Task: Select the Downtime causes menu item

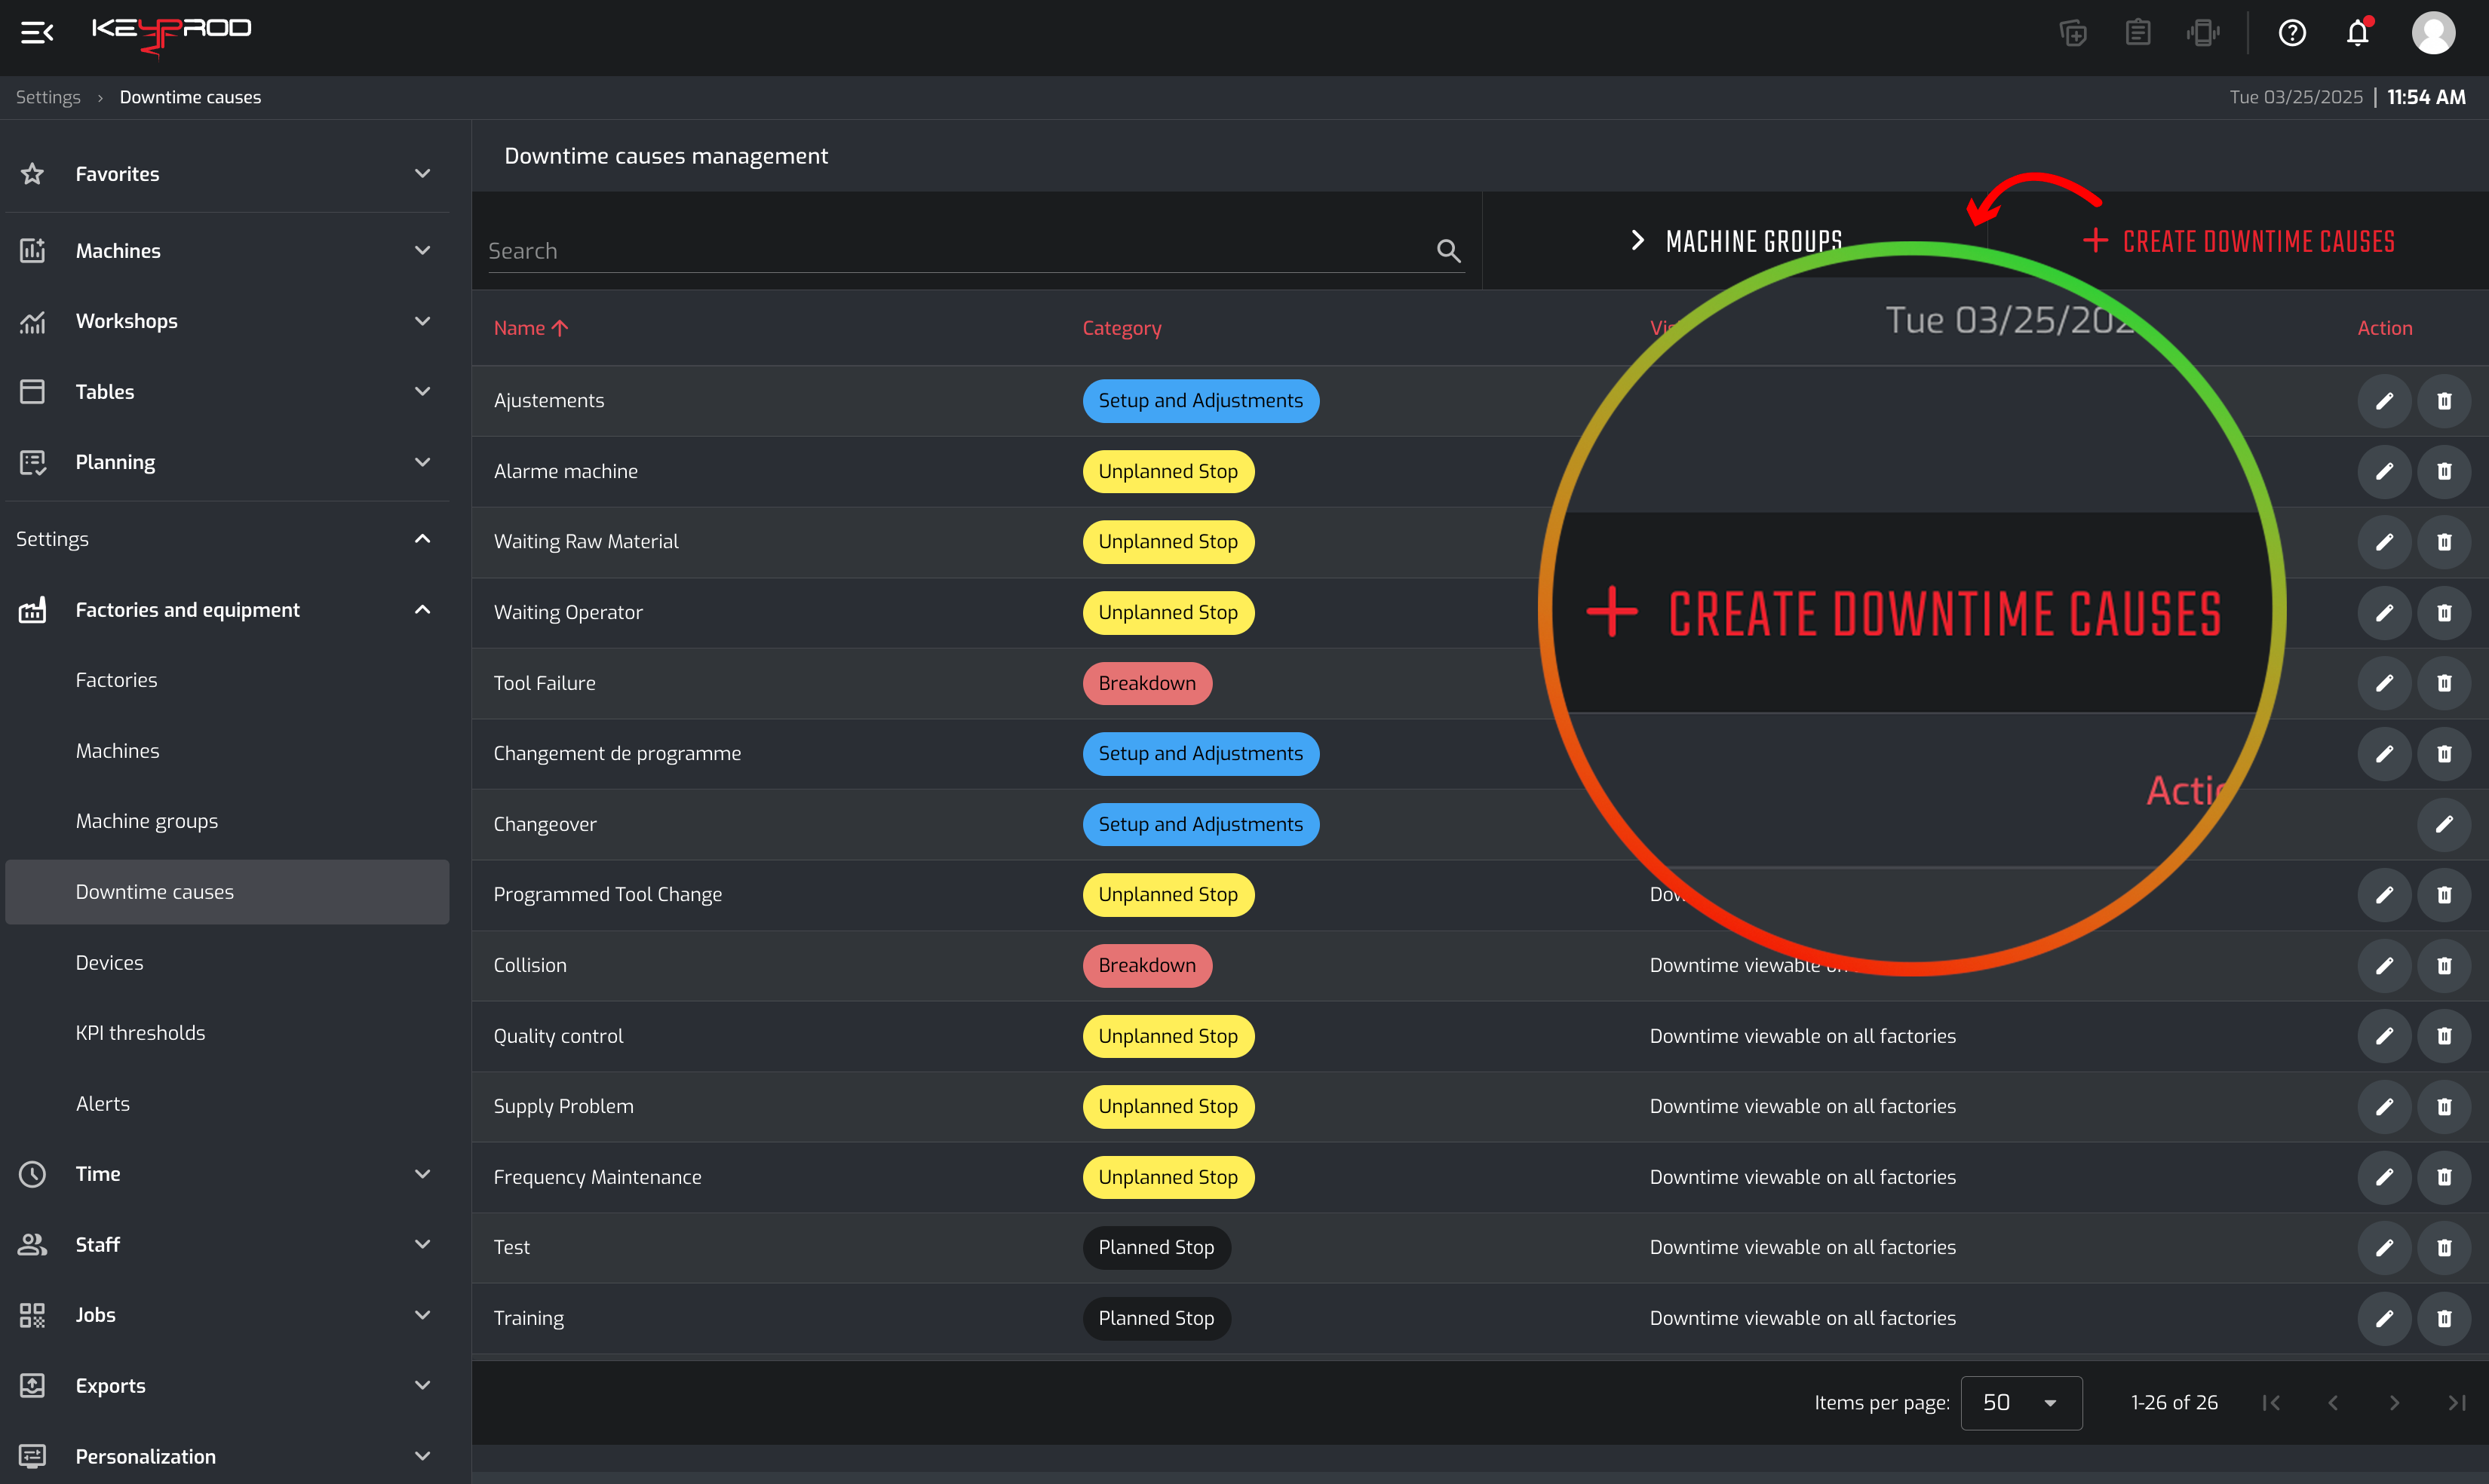Action: [227, 892]
